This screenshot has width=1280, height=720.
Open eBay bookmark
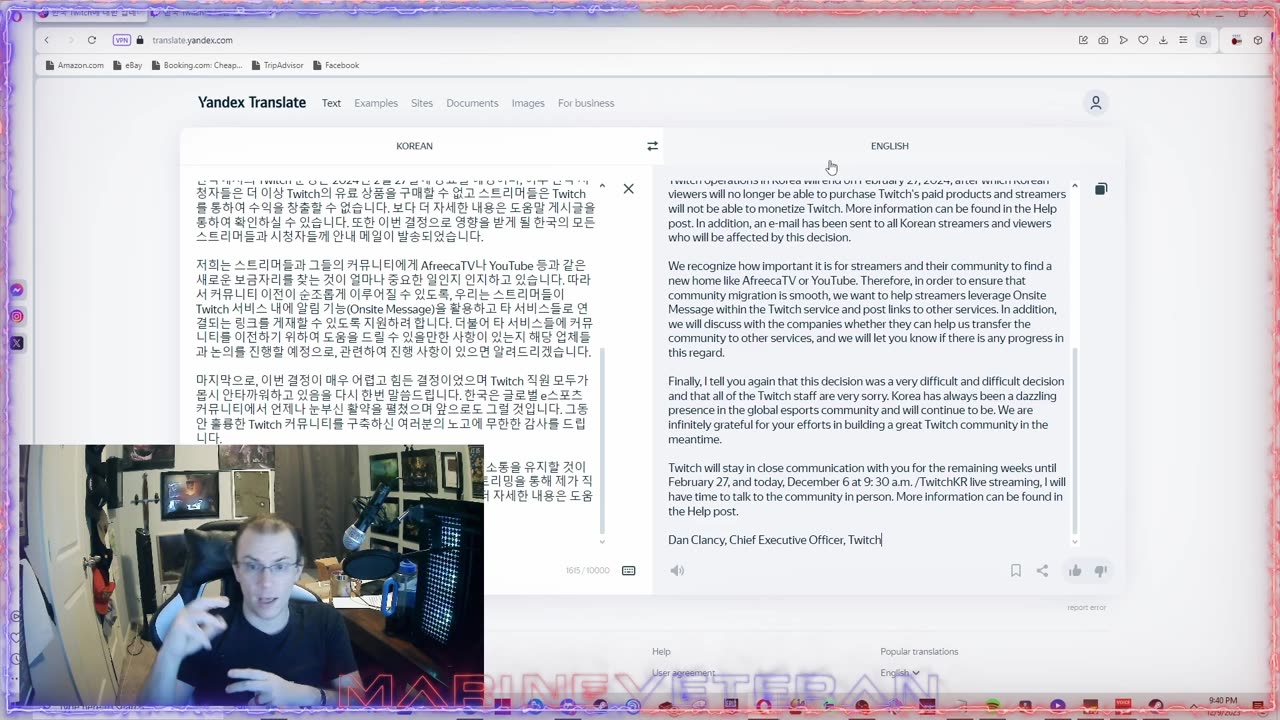pos(127,65)
